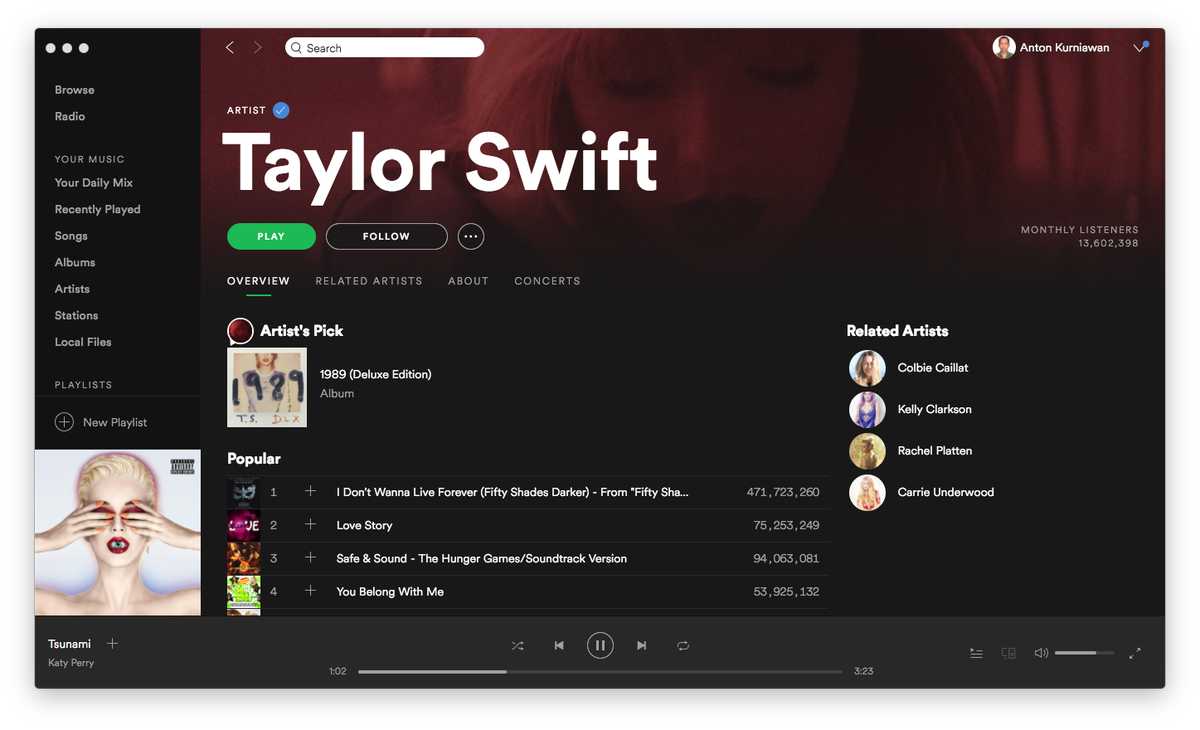Open the devices available icon
Image resolution: width=1200 pixels, height=730 pixels.
[1009, 653]
